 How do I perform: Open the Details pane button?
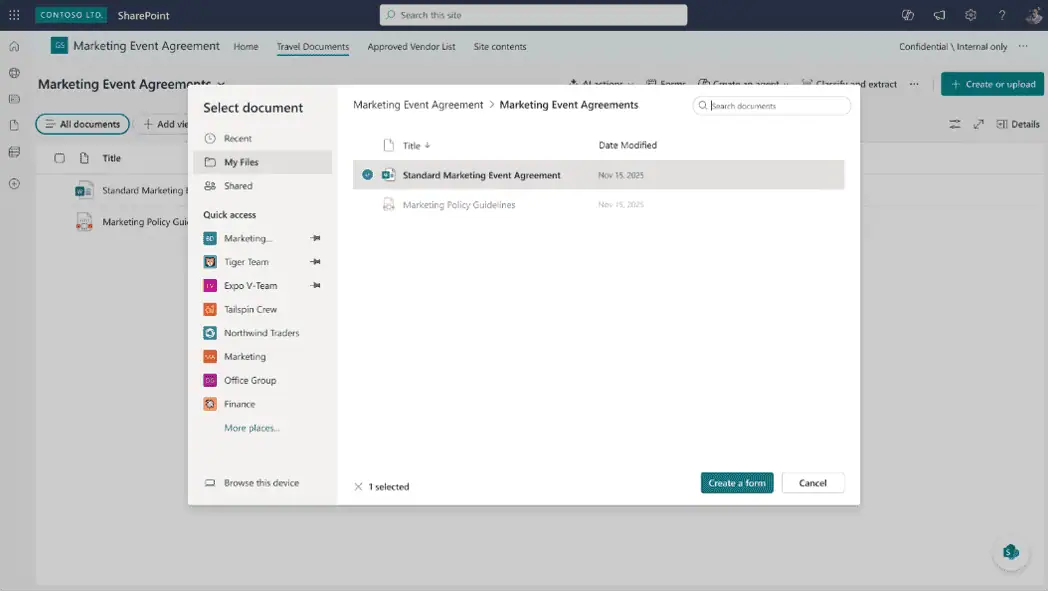tap(1018, 124)
